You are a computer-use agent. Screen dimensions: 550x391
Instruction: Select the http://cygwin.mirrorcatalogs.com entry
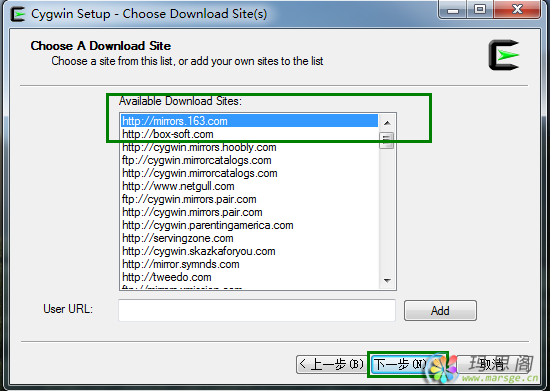coord(249,173)
